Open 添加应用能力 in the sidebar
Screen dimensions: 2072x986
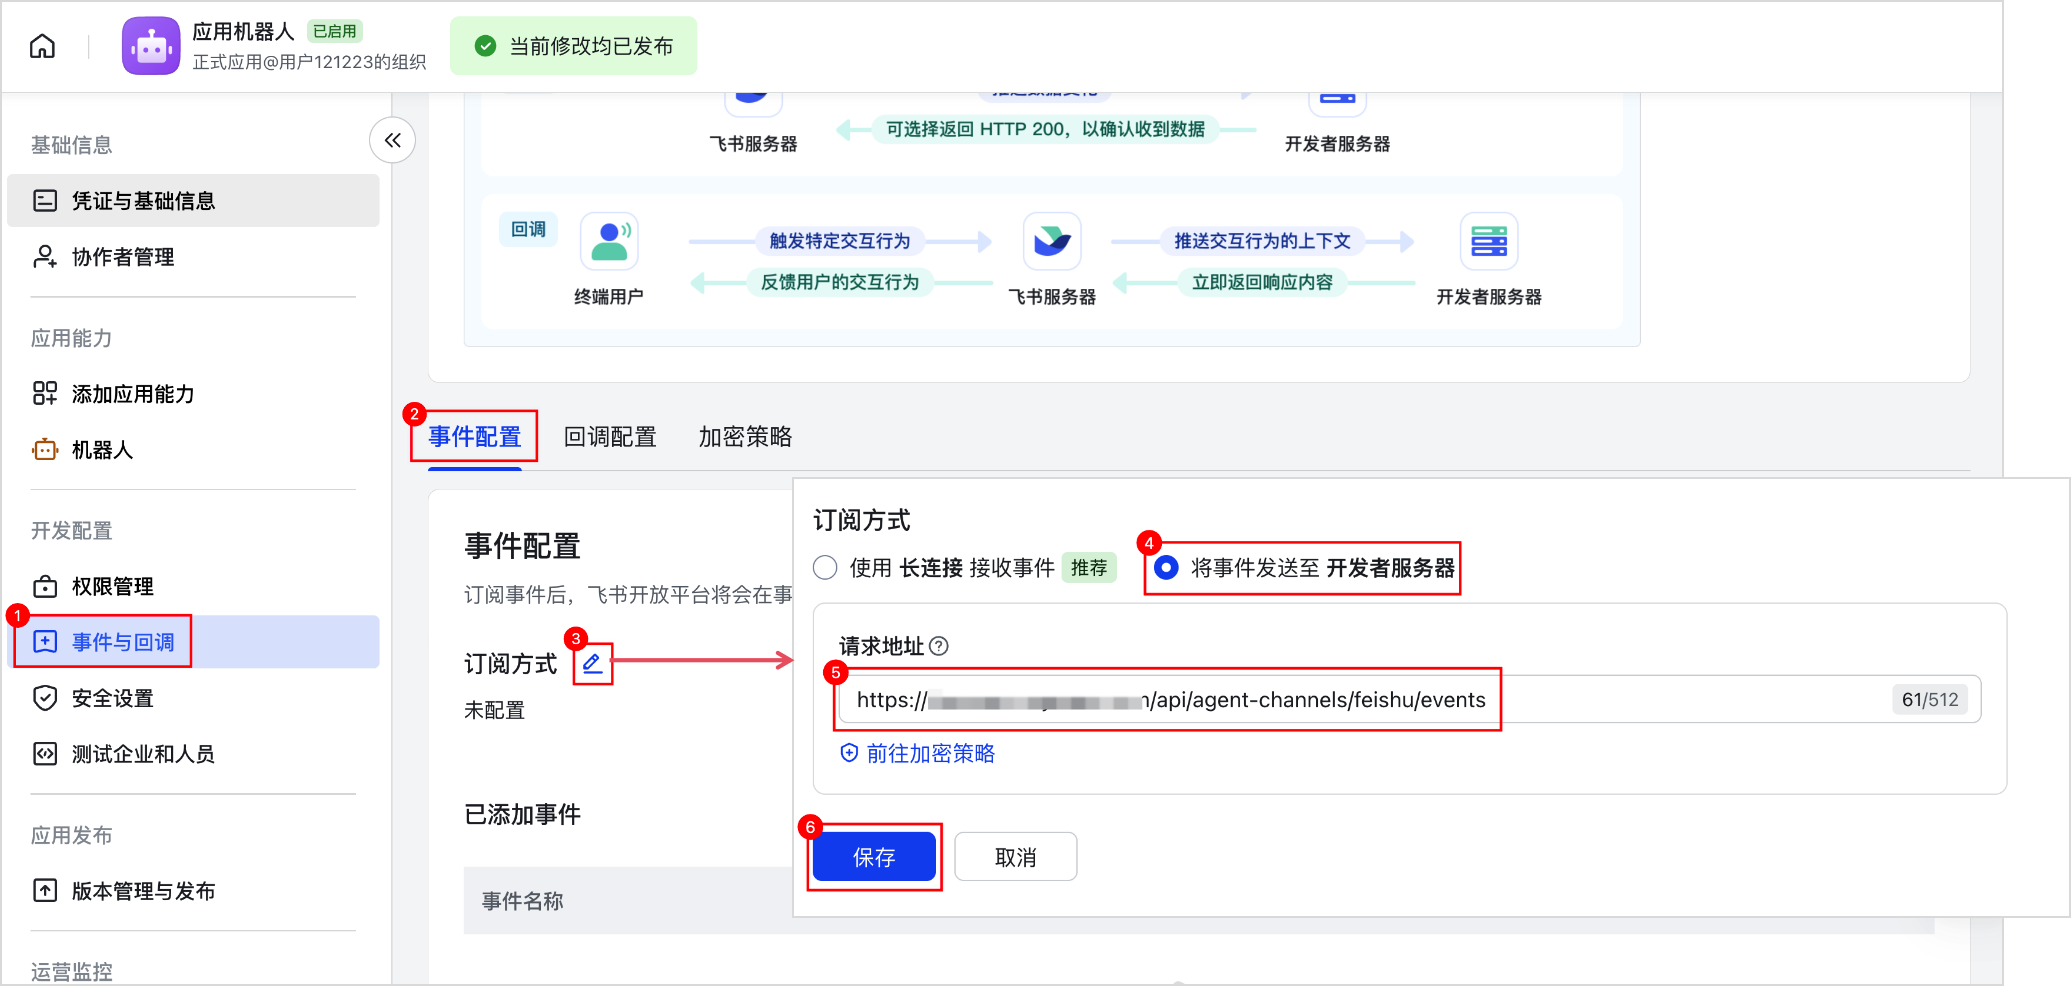193,394
